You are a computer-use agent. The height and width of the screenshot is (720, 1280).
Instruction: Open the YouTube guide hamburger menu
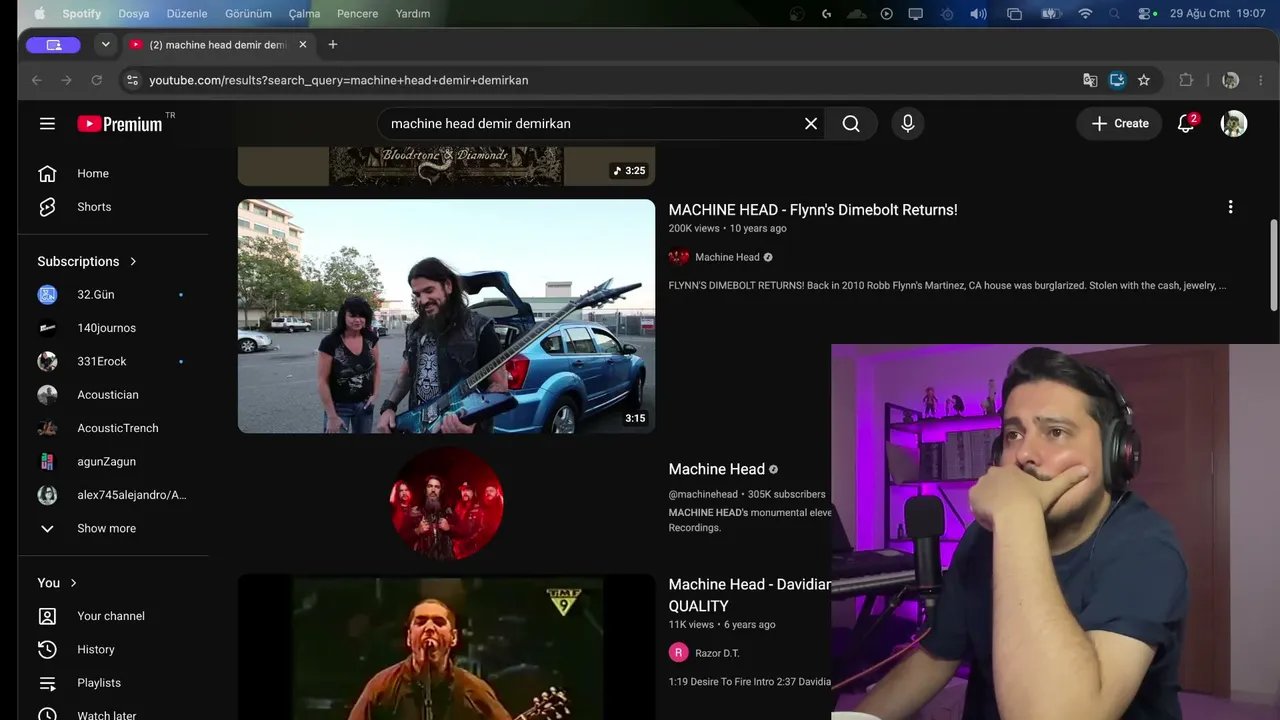pyautogui.click(x=47, y=123)
